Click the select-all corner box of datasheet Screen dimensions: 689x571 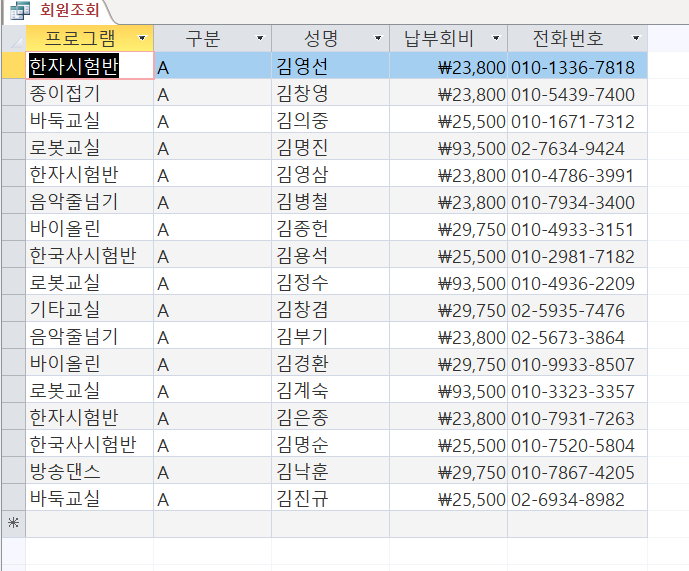13,39
